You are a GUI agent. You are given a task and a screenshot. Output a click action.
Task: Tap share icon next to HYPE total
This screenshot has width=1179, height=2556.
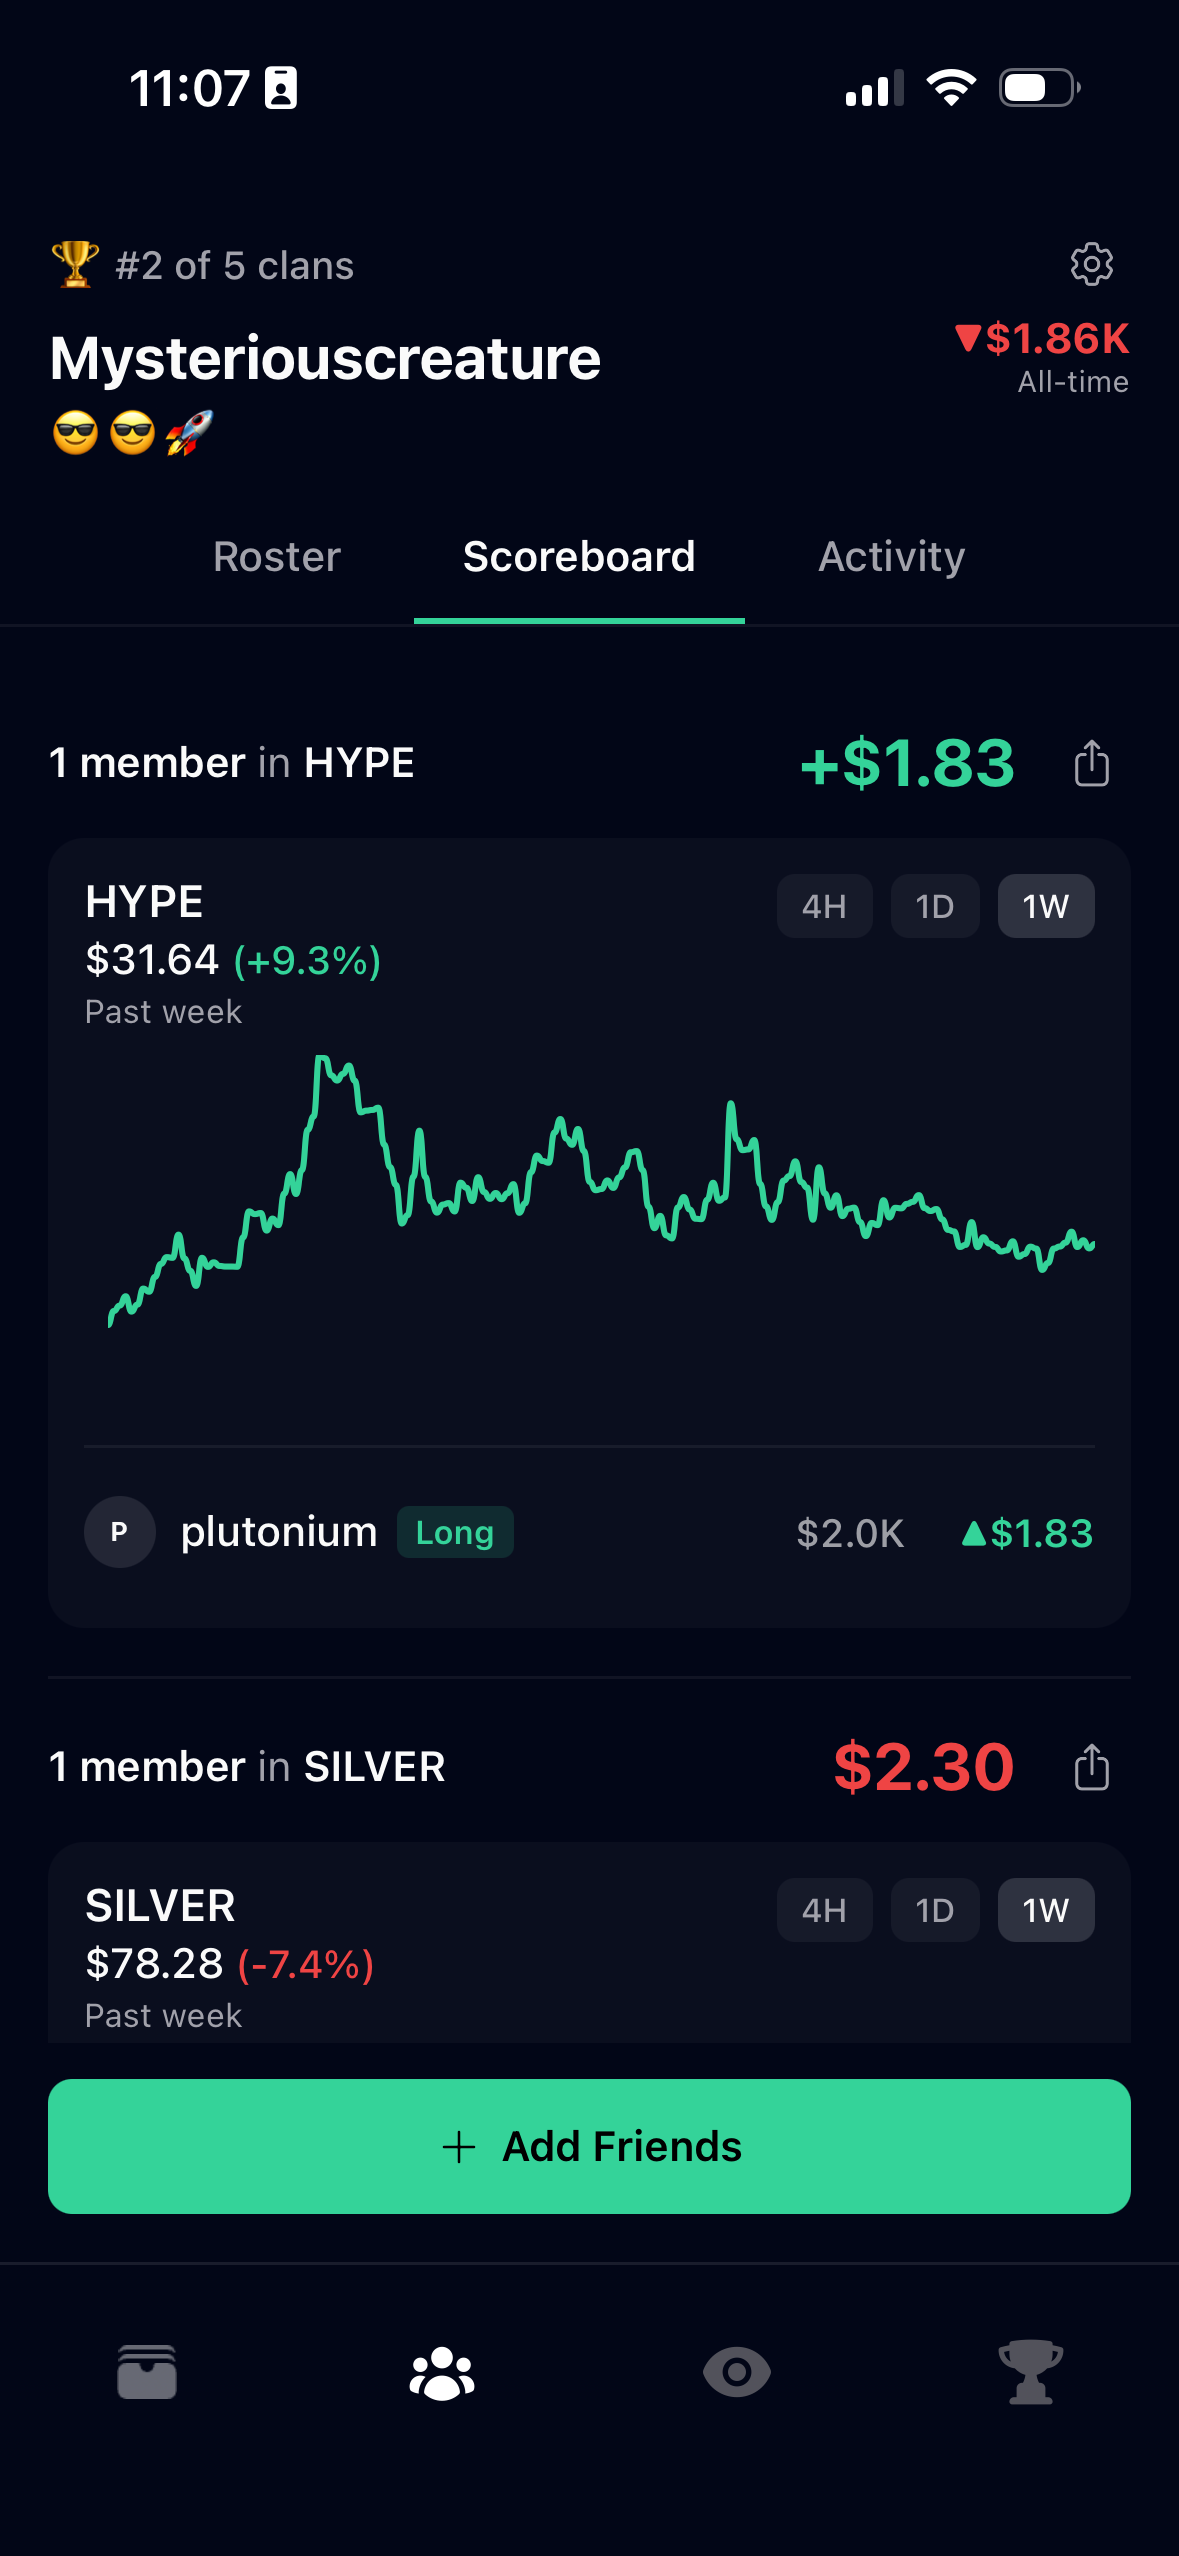click(x=1091, y=764)
